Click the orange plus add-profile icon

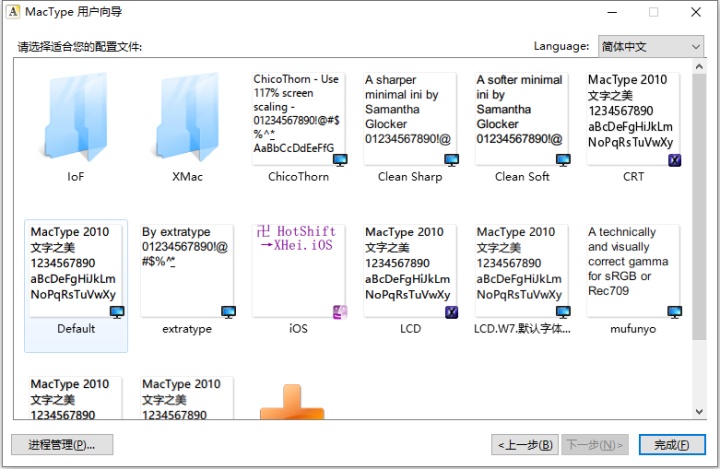pos(292,402)
